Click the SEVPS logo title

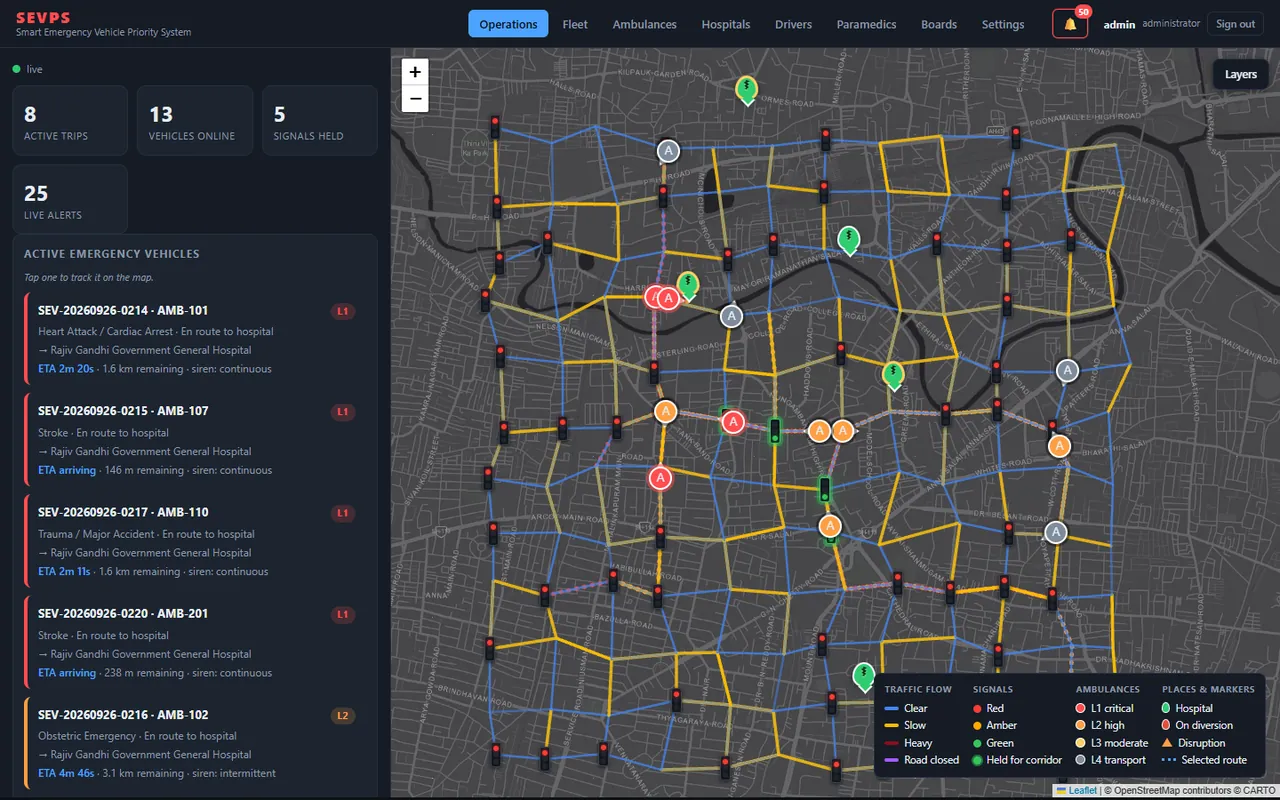pyautogui.click(x=43, y=17)
